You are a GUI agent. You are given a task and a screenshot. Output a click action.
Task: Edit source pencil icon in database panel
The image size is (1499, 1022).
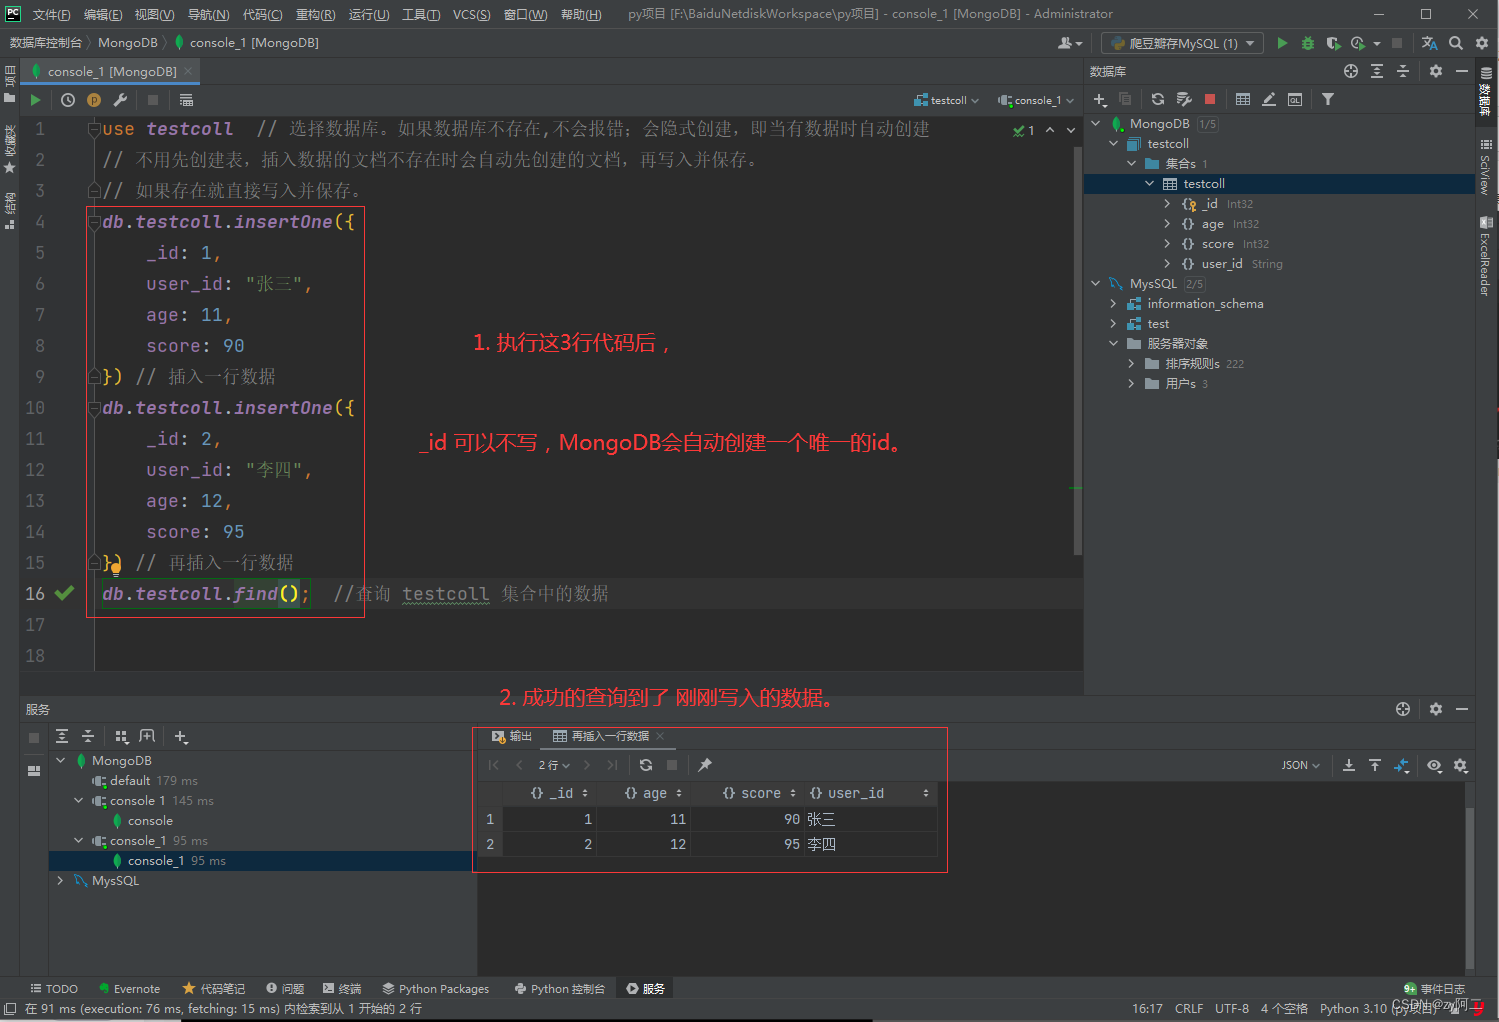pos(1269,99)
